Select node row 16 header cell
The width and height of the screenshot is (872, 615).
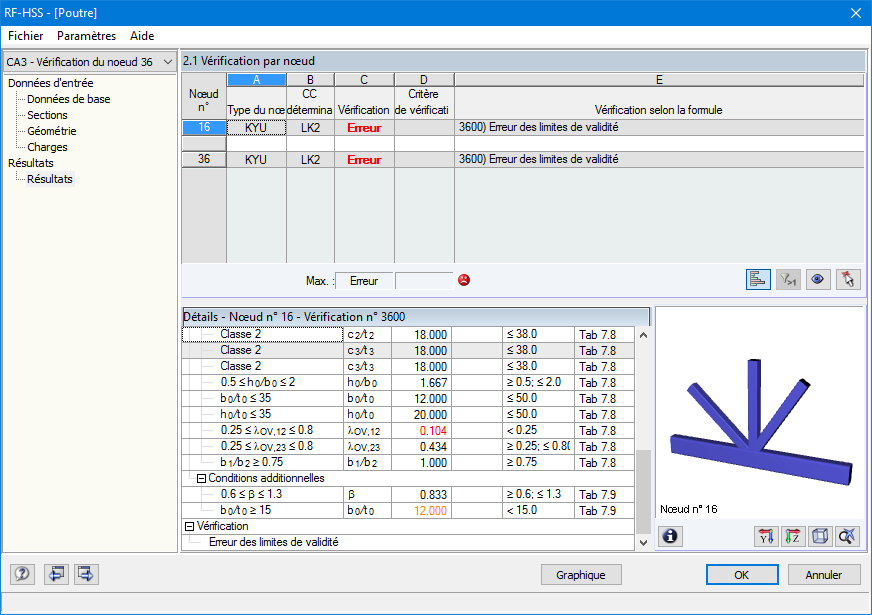[x=204, y=127]
